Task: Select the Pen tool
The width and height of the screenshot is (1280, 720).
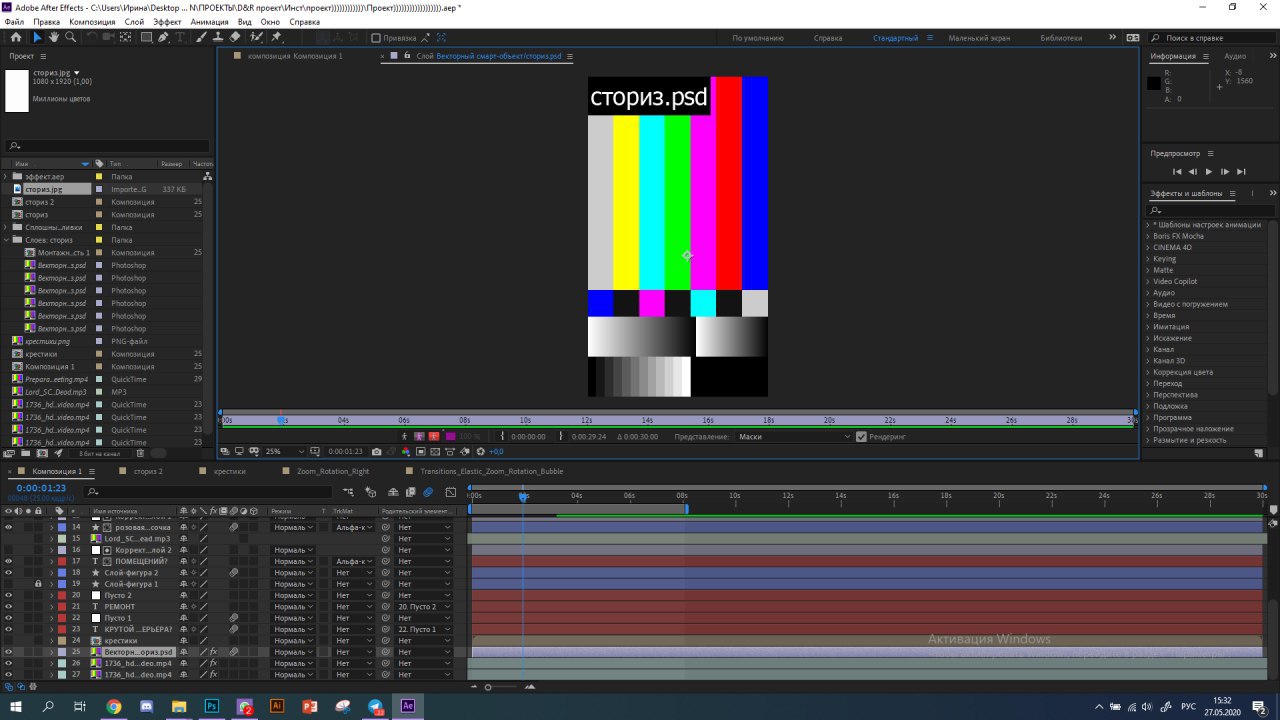Action: click(164, 37)
